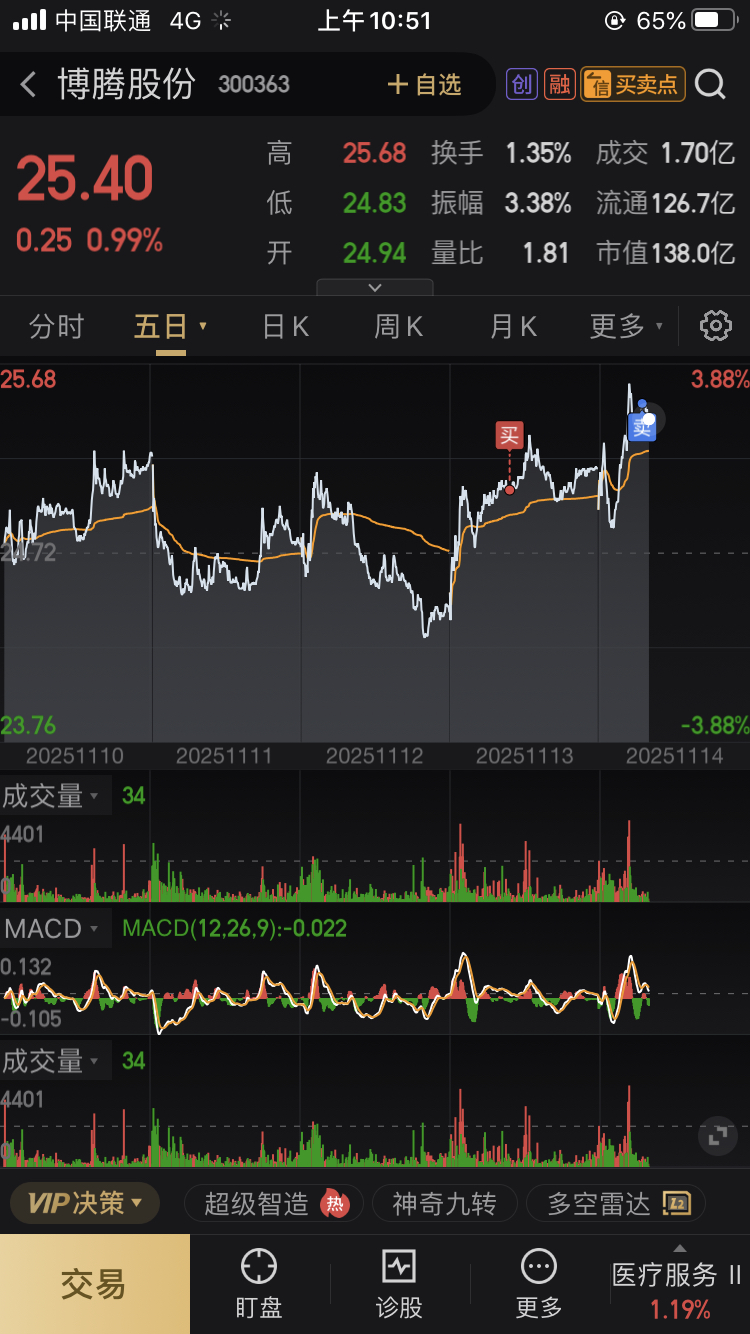The image size is (750, 1334).
Task: Tap the 20251112 date label
Action: 374,756
